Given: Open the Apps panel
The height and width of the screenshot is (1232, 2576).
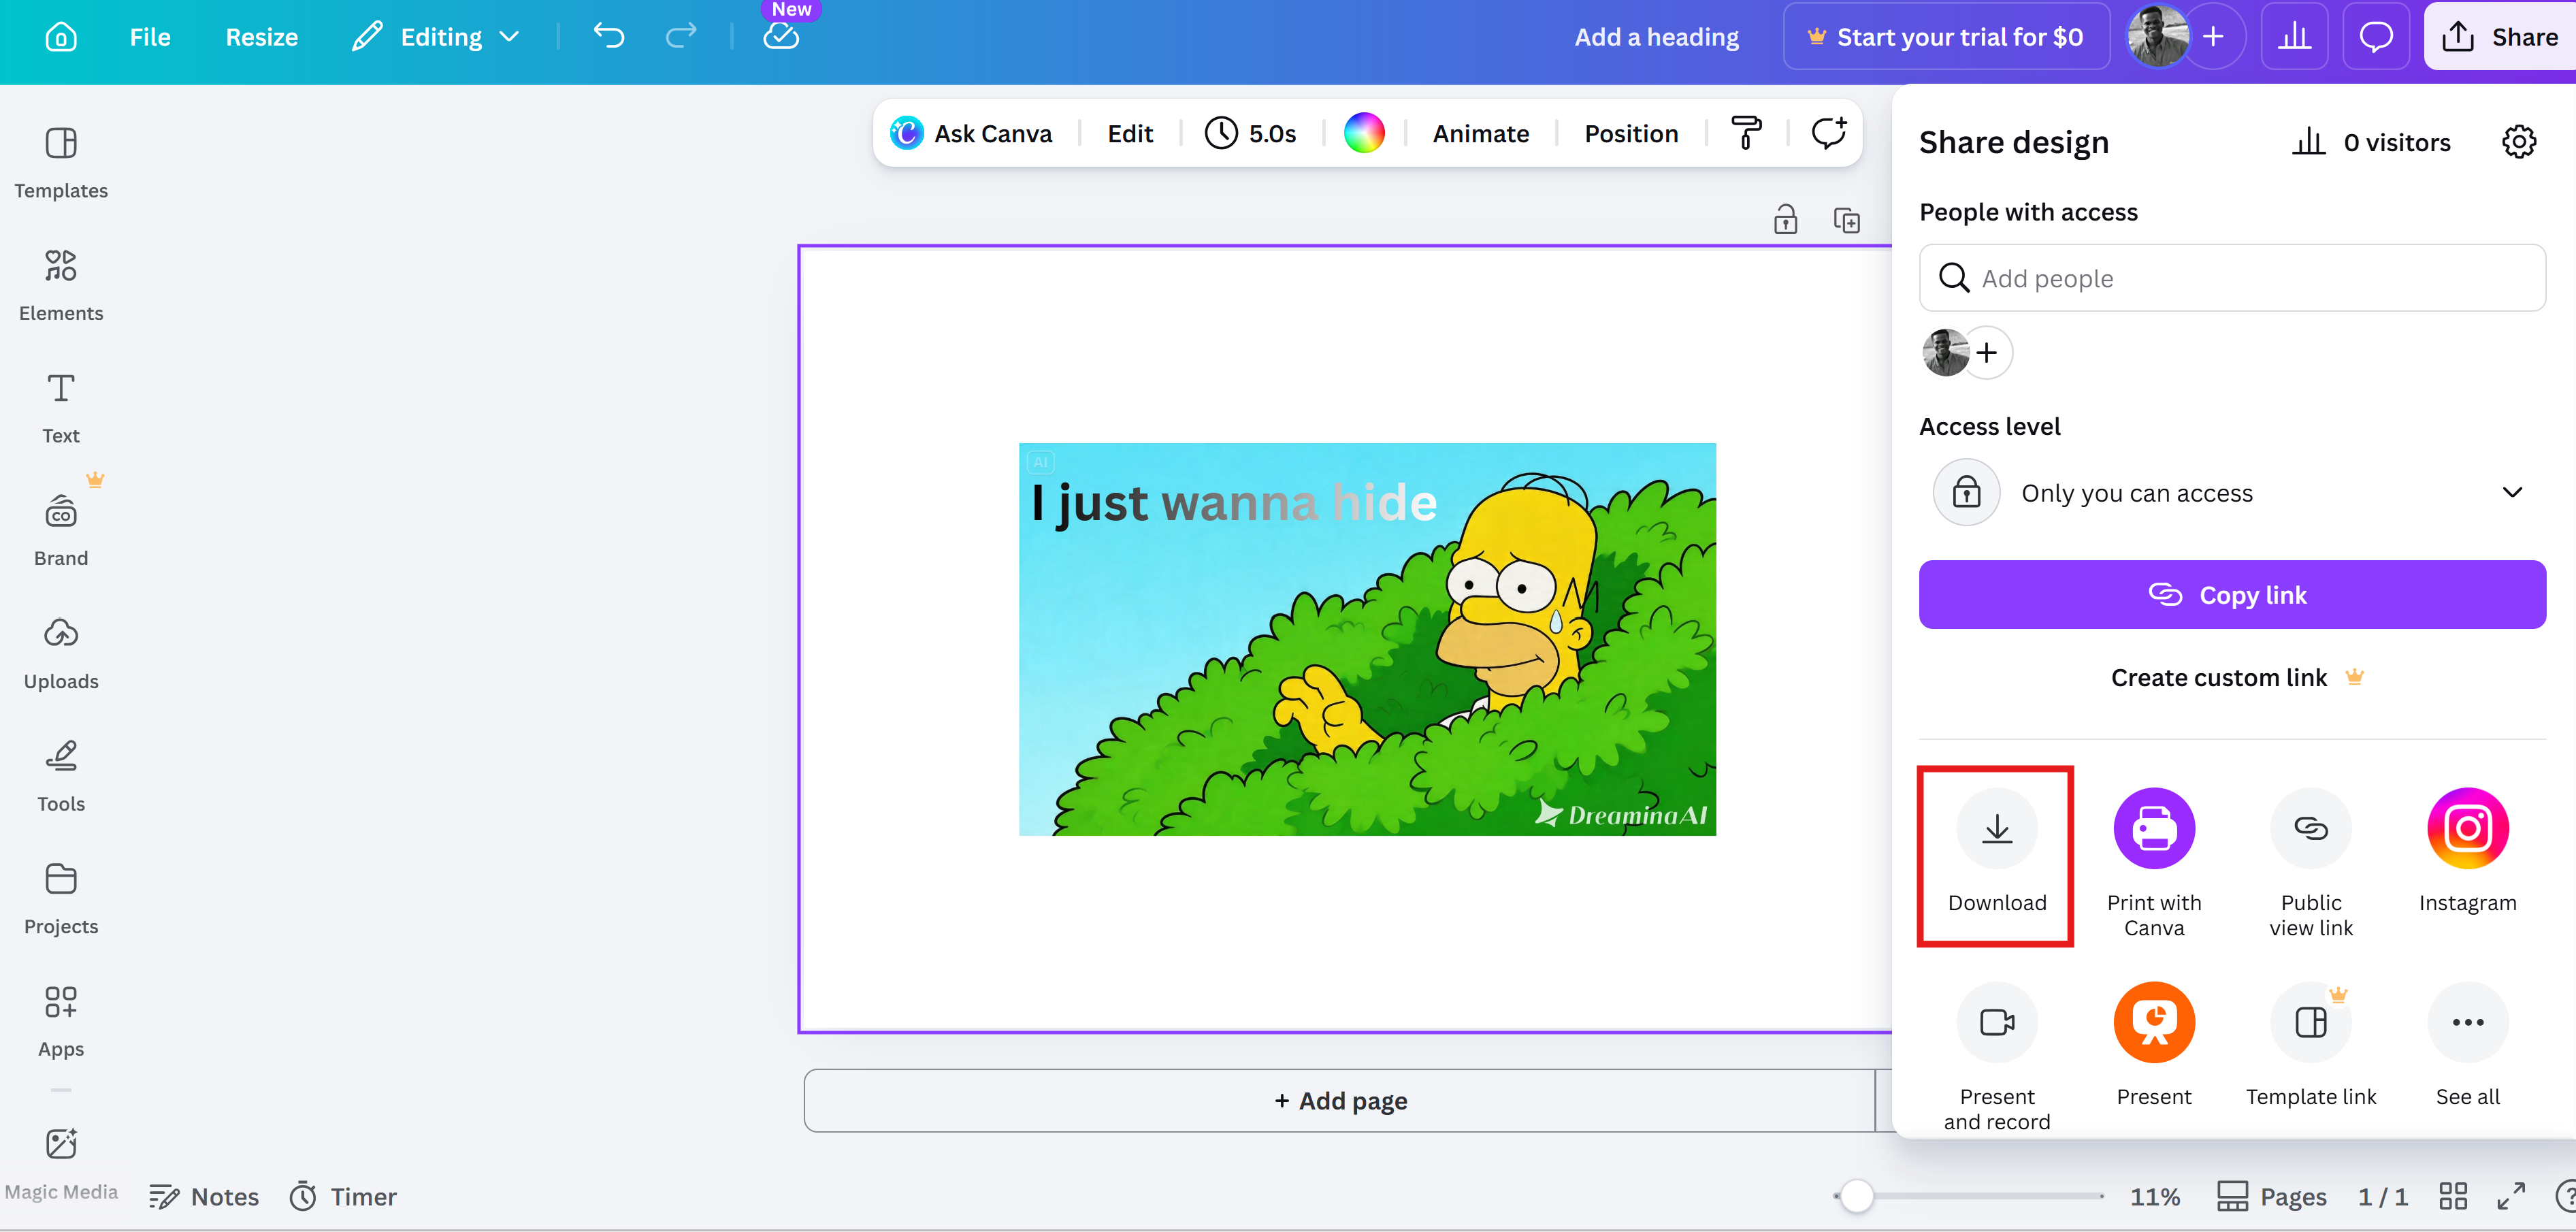Looking at the screenshot, I should tap(61, 1022).
